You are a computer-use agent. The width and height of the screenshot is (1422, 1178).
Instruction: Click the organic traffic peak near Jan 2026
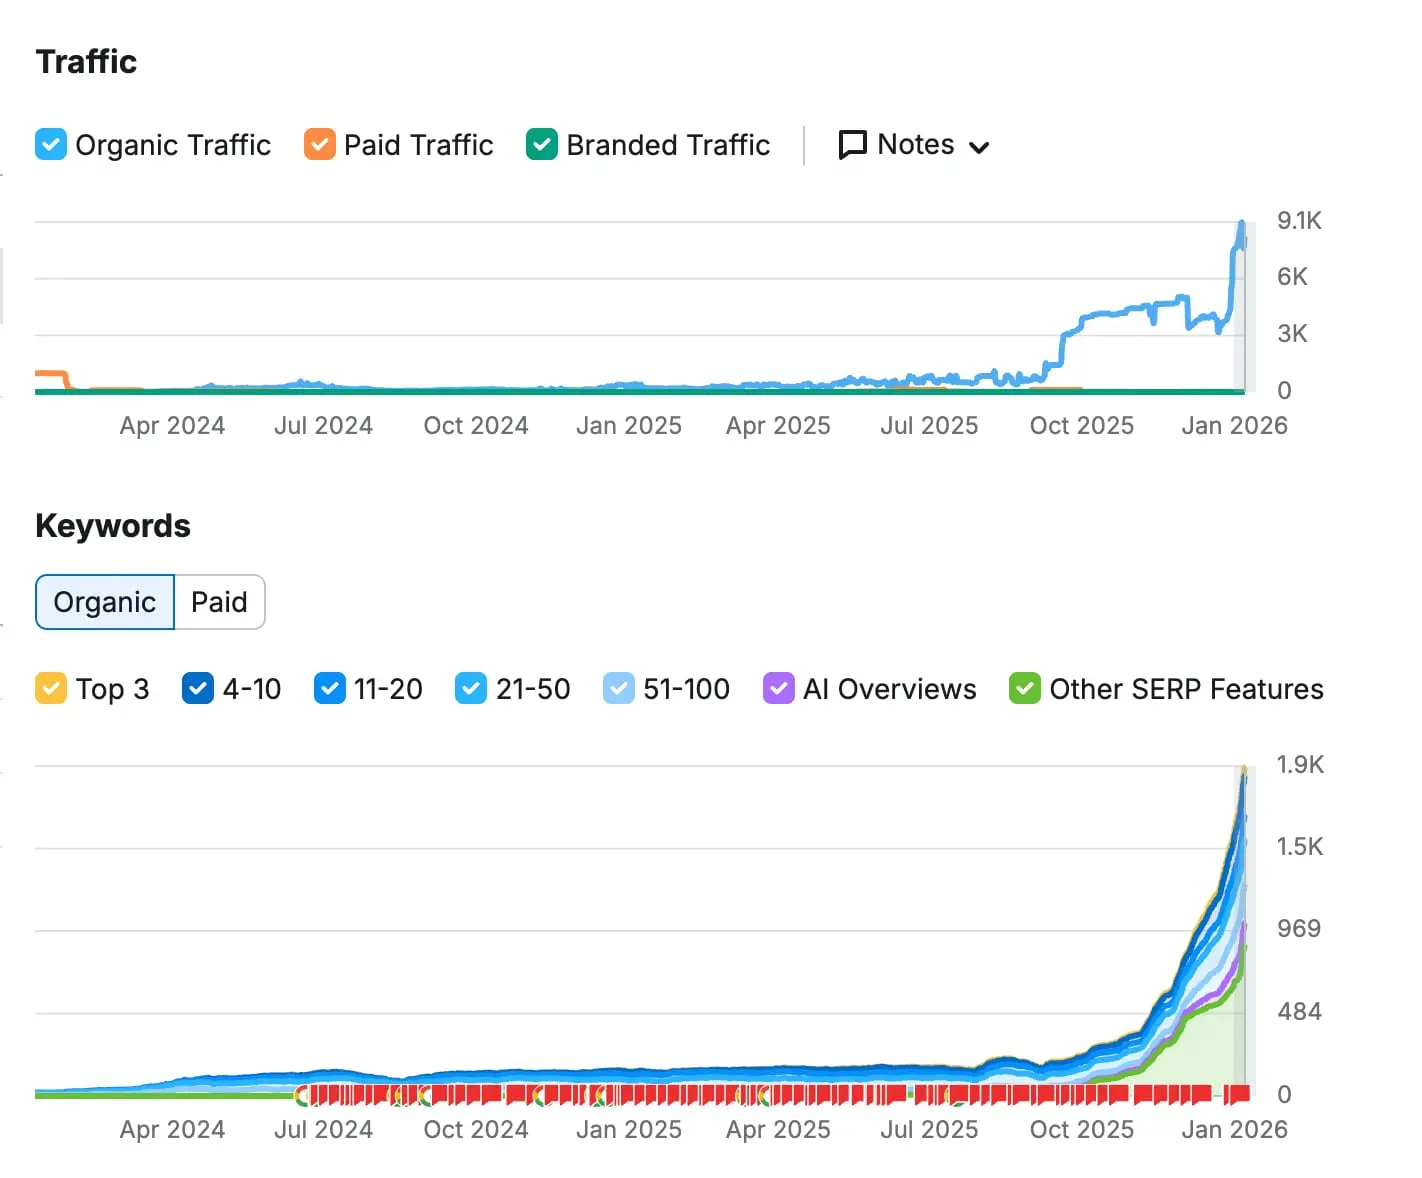click(x=1242, y=224)
